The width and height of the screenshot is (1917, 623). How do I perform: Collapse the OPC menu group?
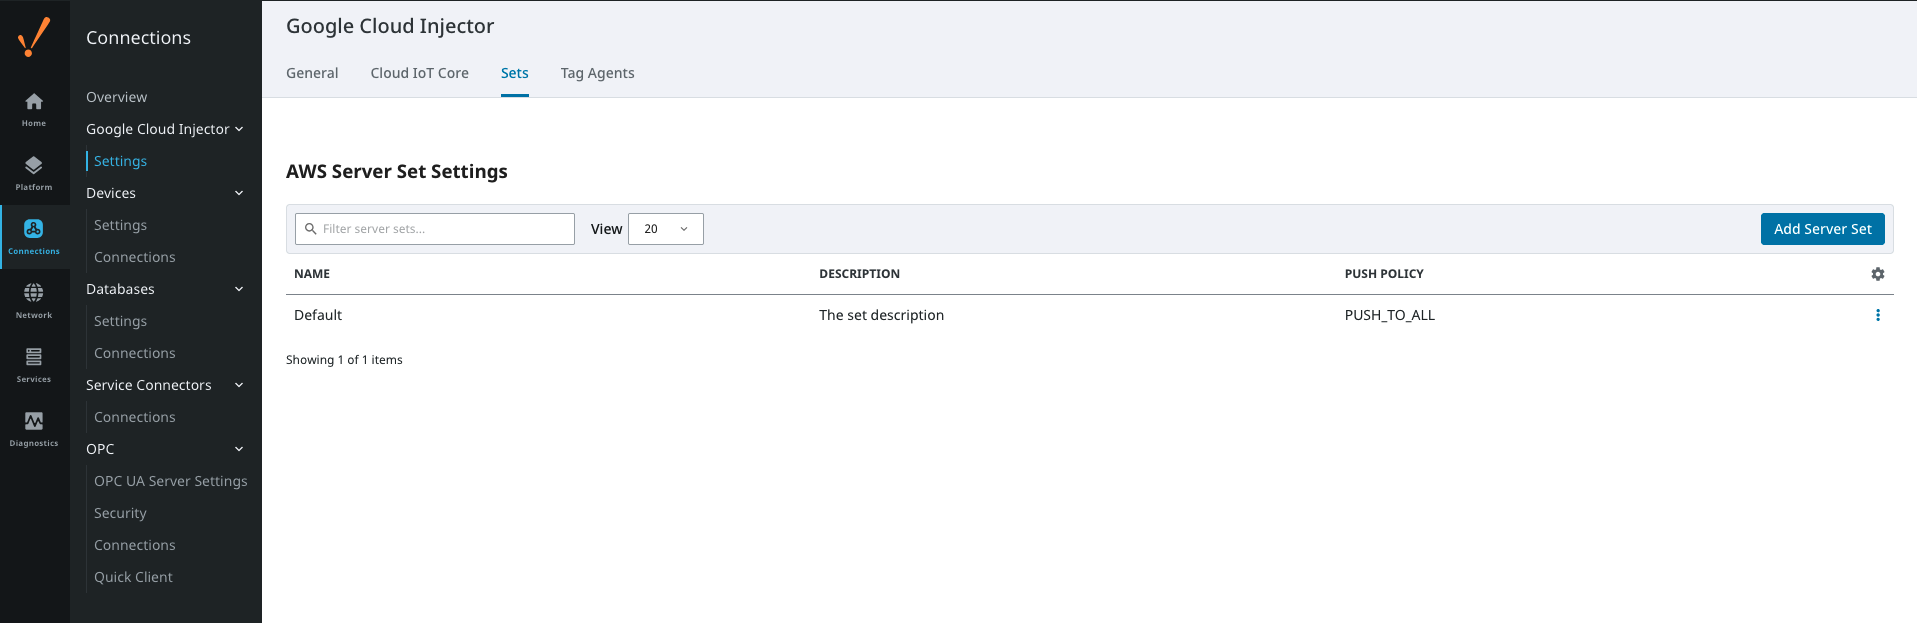[x=239, y=449]
